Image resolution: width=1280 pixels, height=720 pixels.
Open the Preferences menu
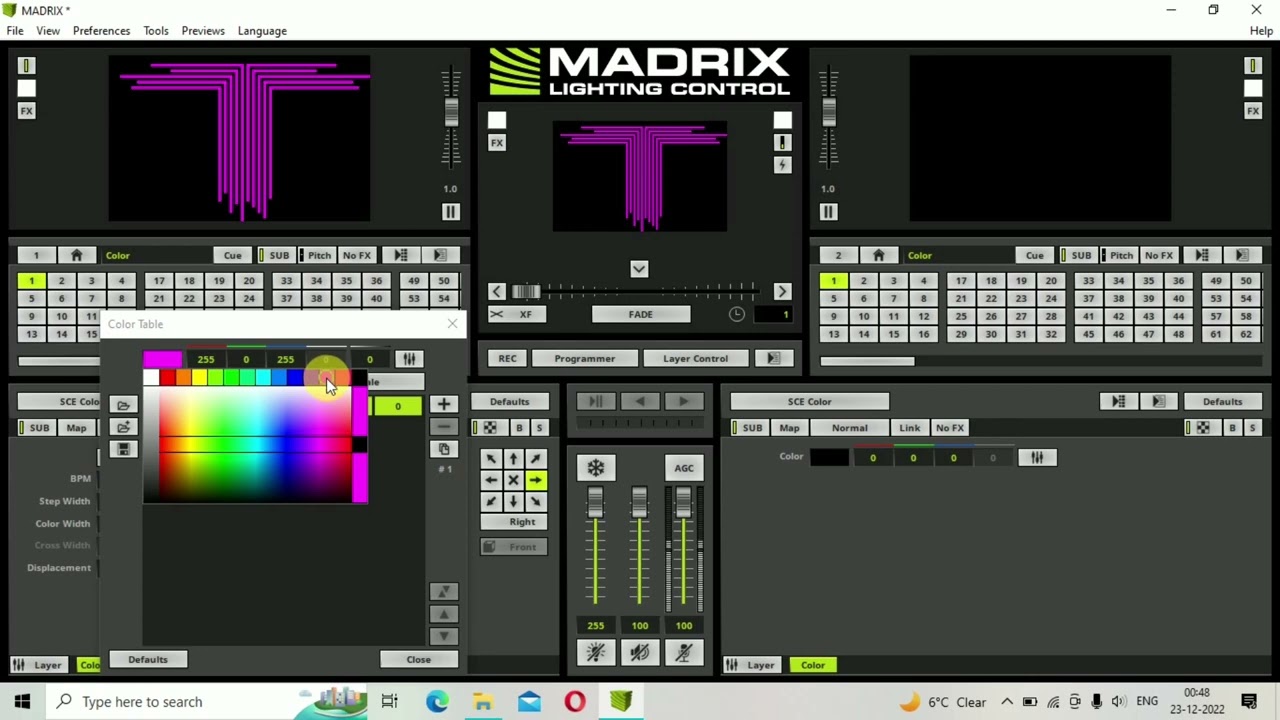(101, 31)
